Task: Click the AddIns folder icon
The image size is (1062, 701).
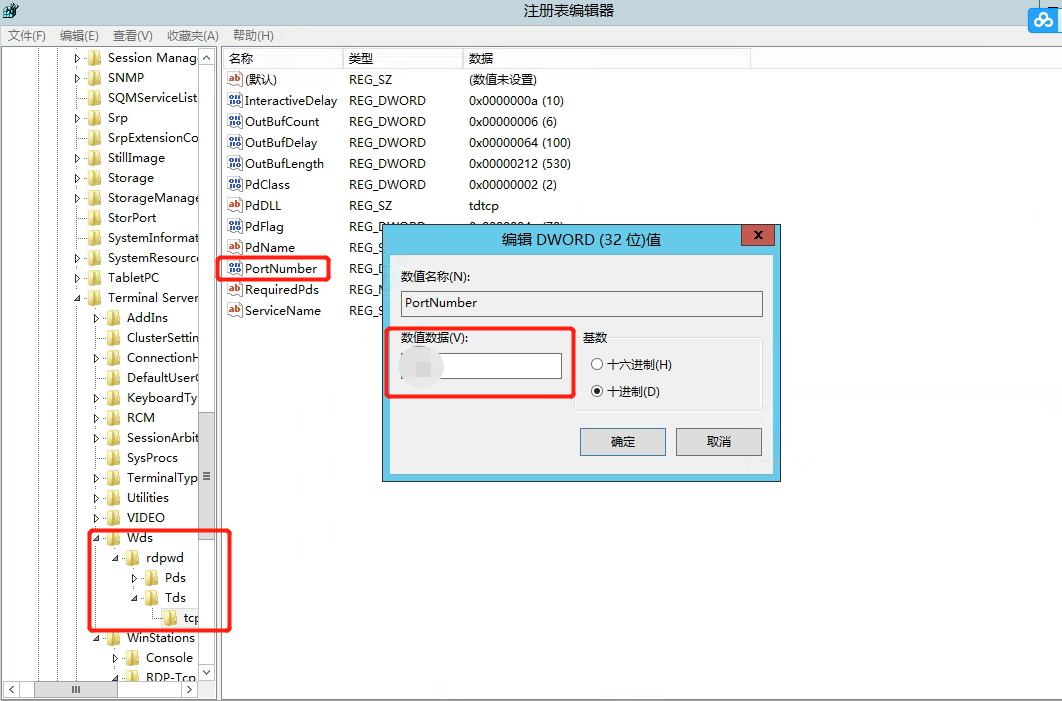Action: 114,318
